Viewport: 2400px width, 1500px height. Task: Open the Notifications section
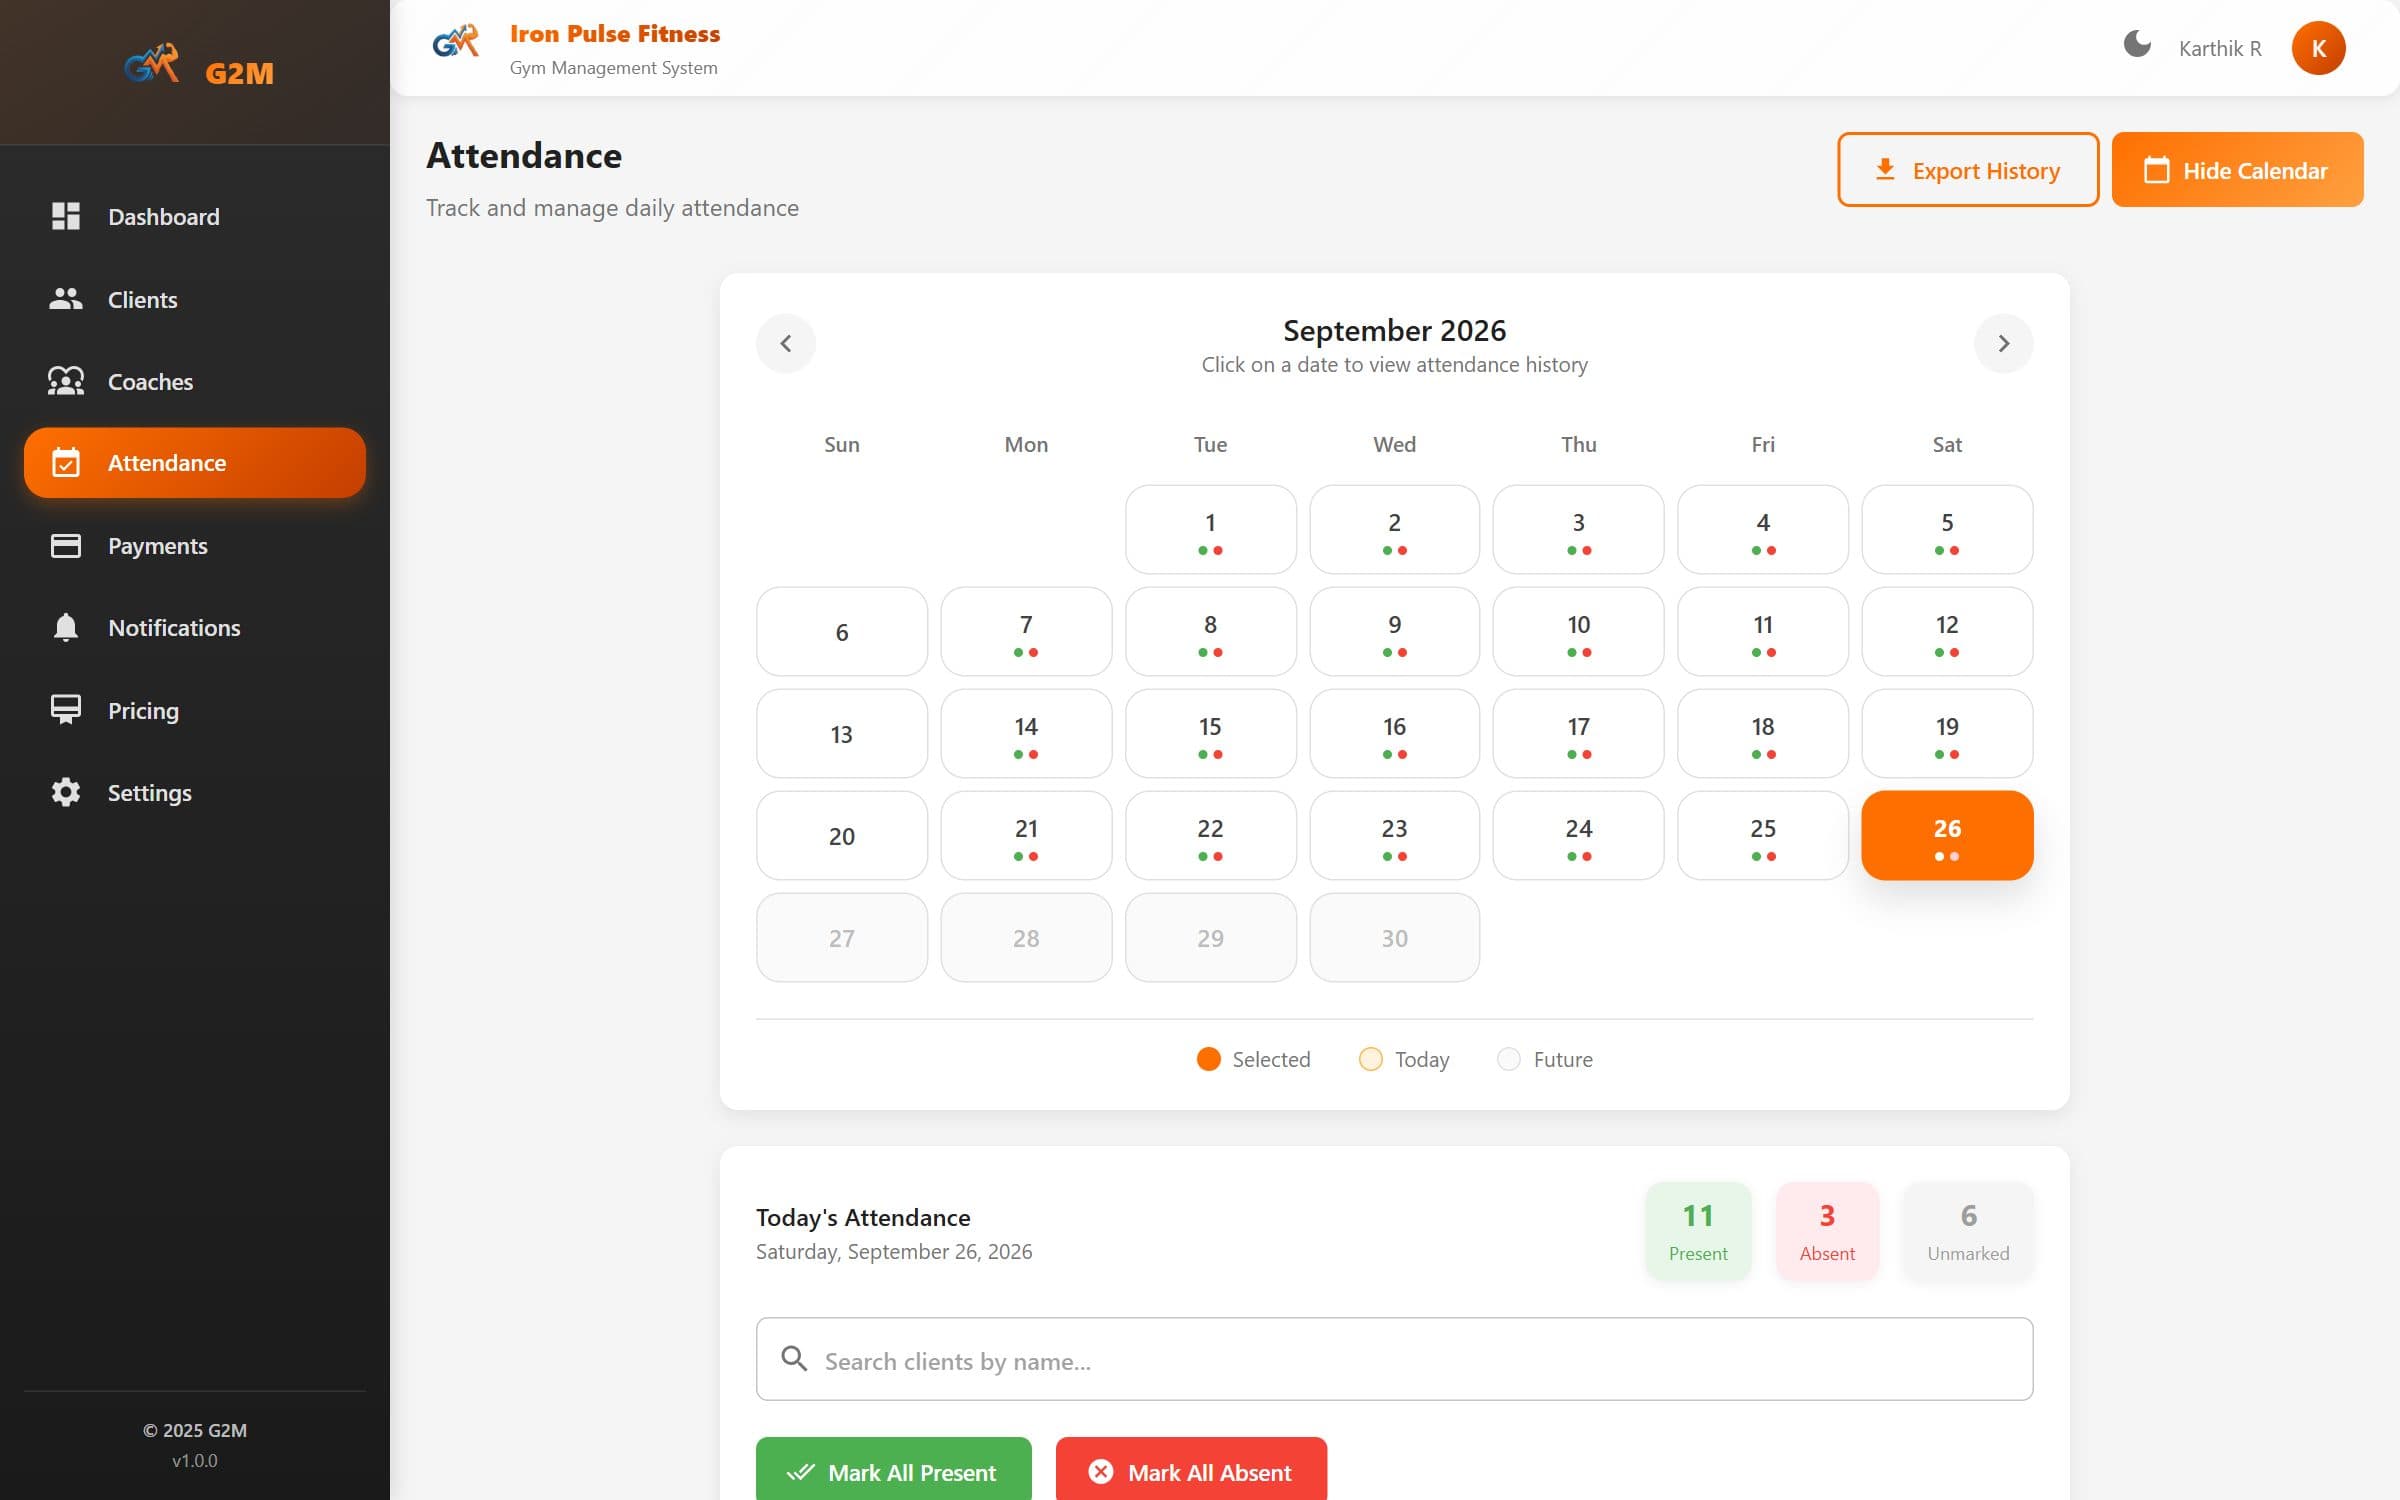(x=195, y=627)
